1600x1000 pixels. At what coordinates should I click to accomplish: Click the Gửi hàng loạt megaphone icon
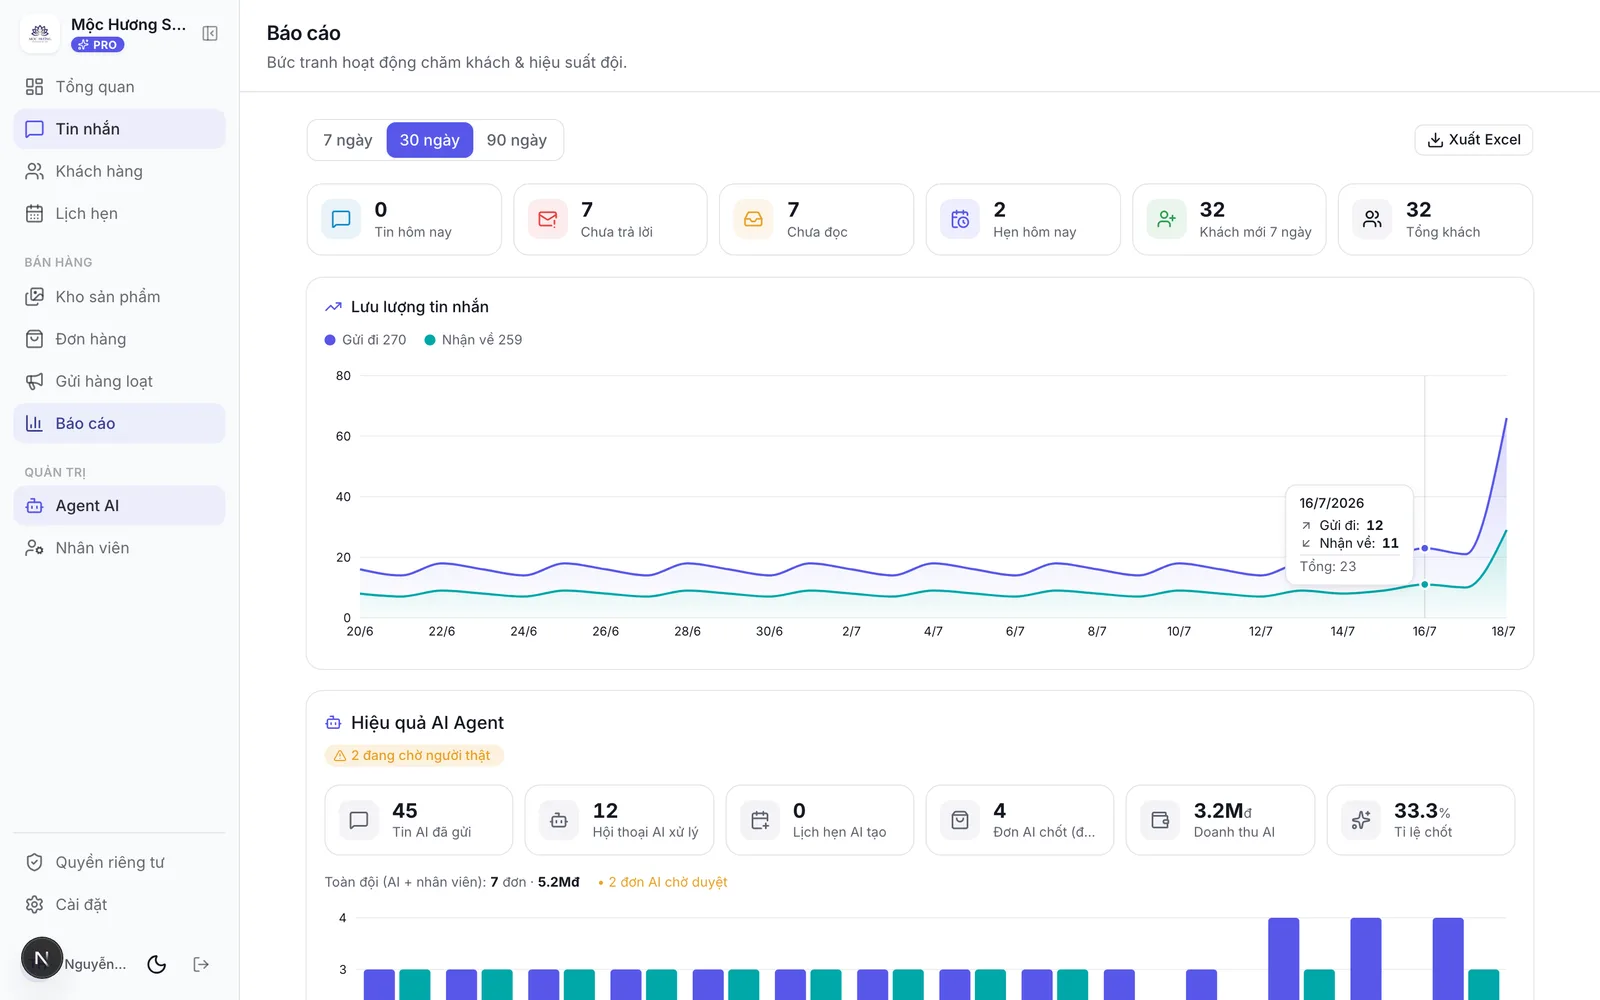[x=34, y=381]
